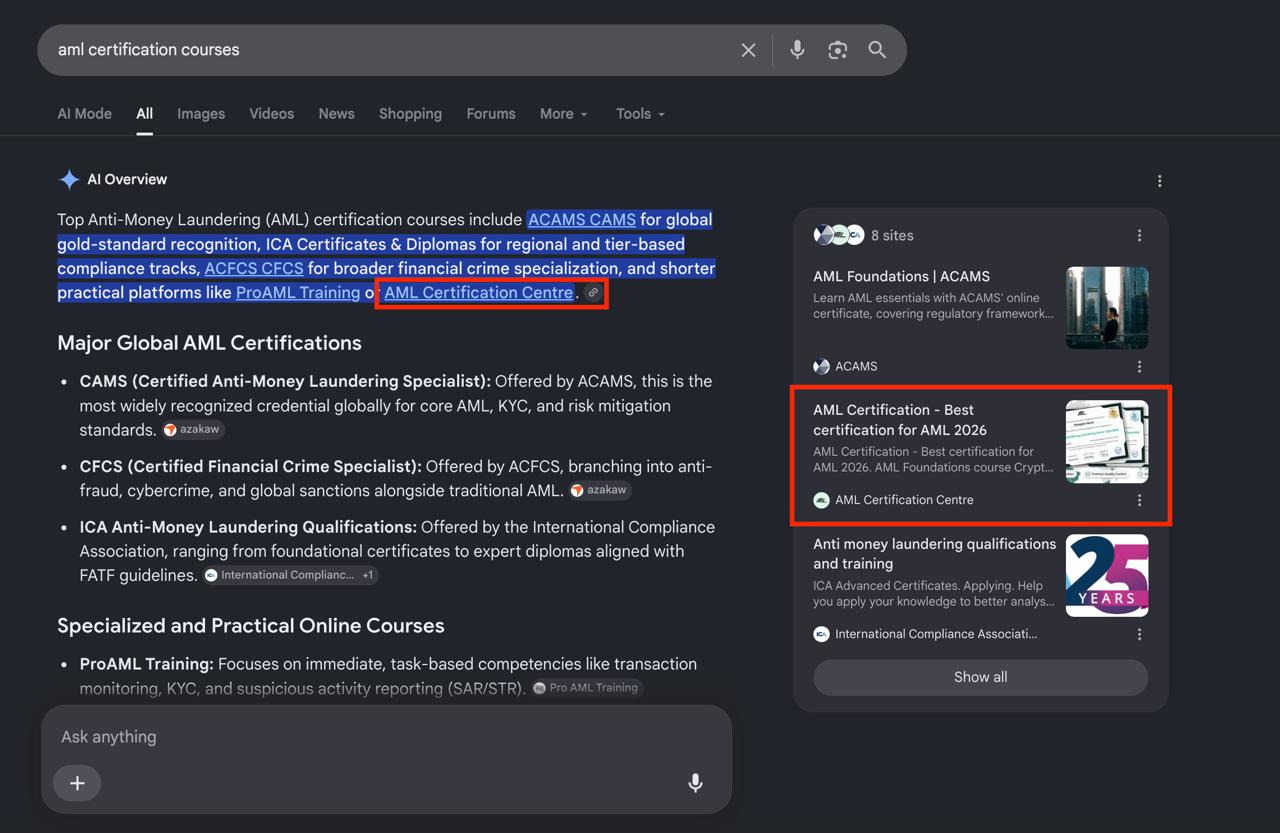Open AI Overview three-dot options menu
The height and width of the screenshot is (833, 1280).
point(1159,181)
